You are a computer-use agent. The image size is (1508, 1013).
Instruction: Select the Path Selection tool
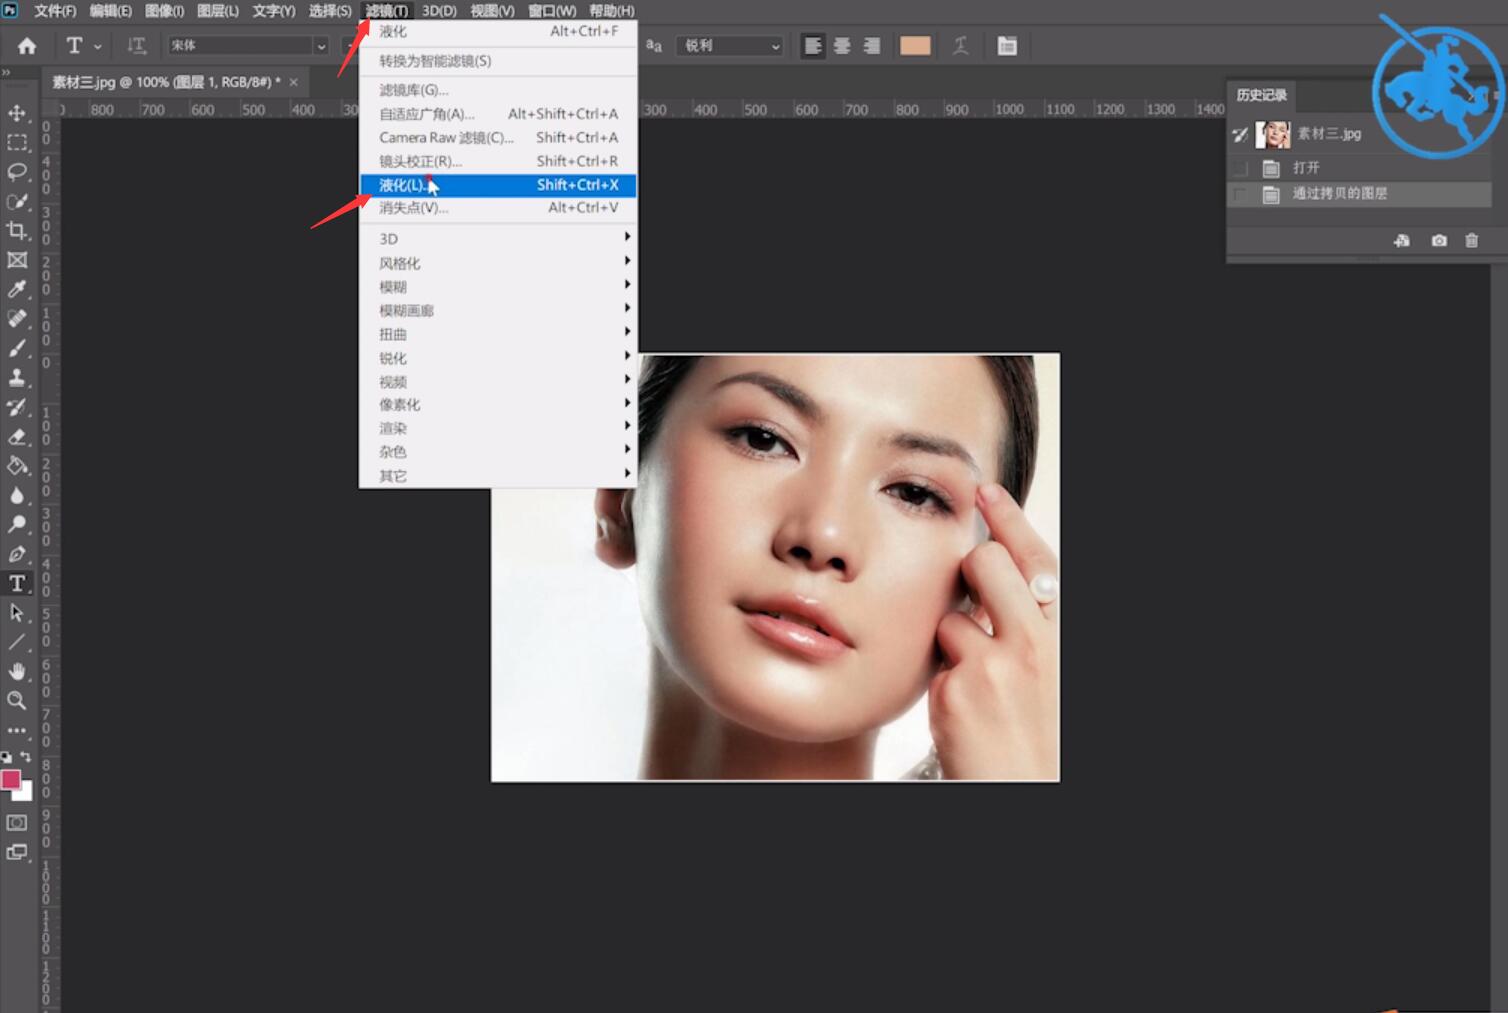pos(17,612)
